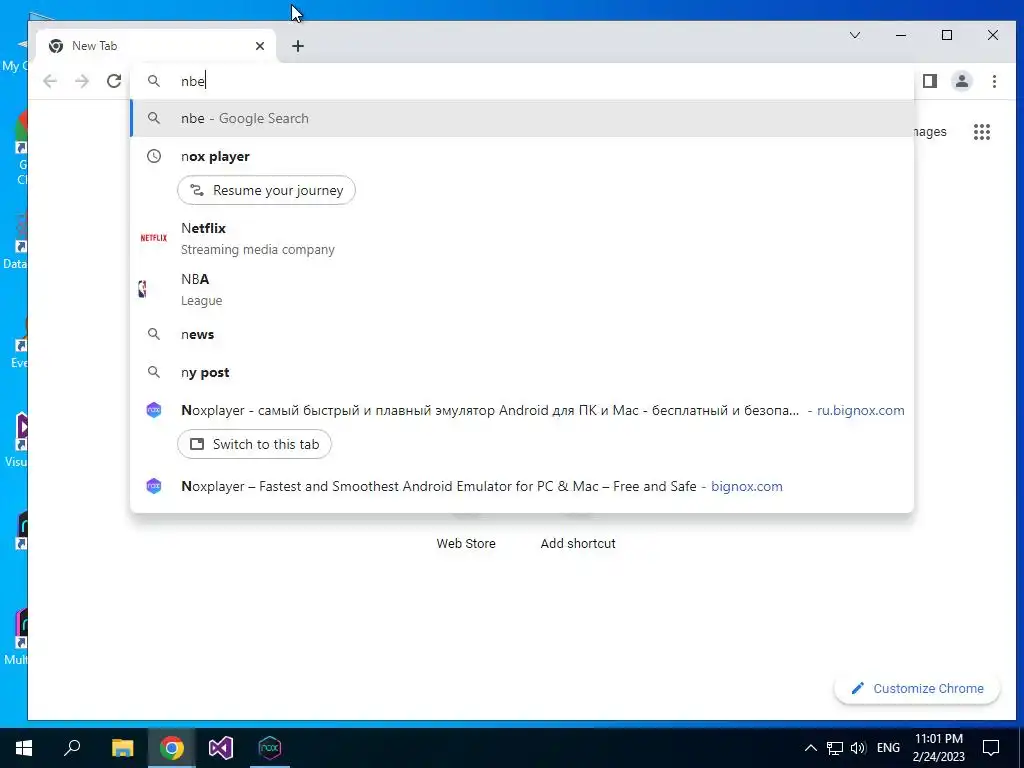This screenshot has width=1024, height=768.
Task: Reload the page with the refresh icon
Action: (114, 81)
